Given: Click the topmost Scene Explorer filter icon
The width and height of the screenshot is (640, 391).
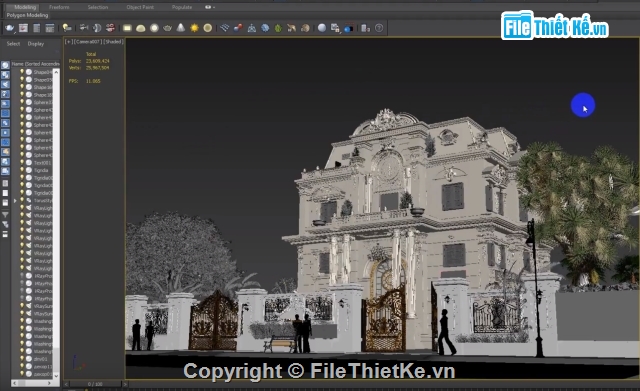Looking at the screenshot, I should pos(5,65).
